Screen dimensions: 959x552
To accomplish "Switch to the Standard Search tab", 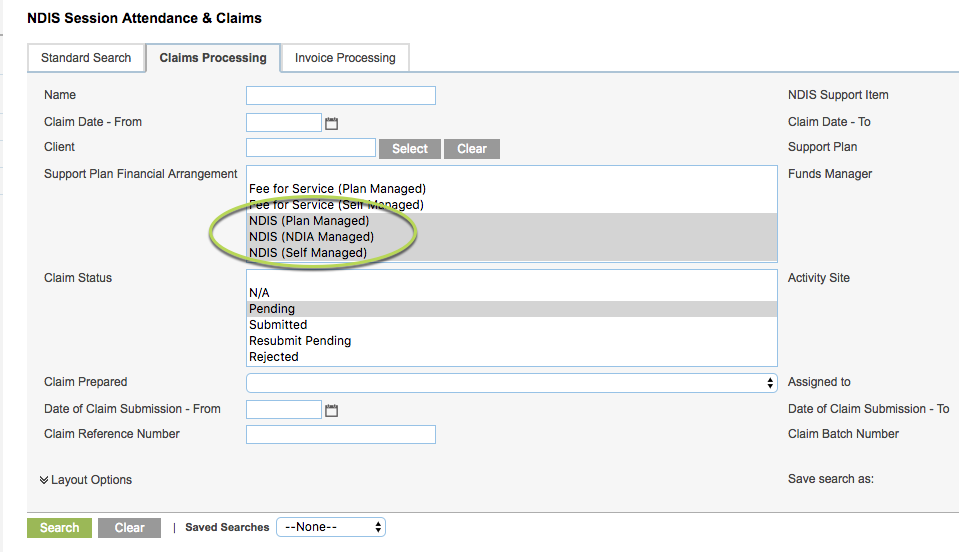I will point(86,57).
